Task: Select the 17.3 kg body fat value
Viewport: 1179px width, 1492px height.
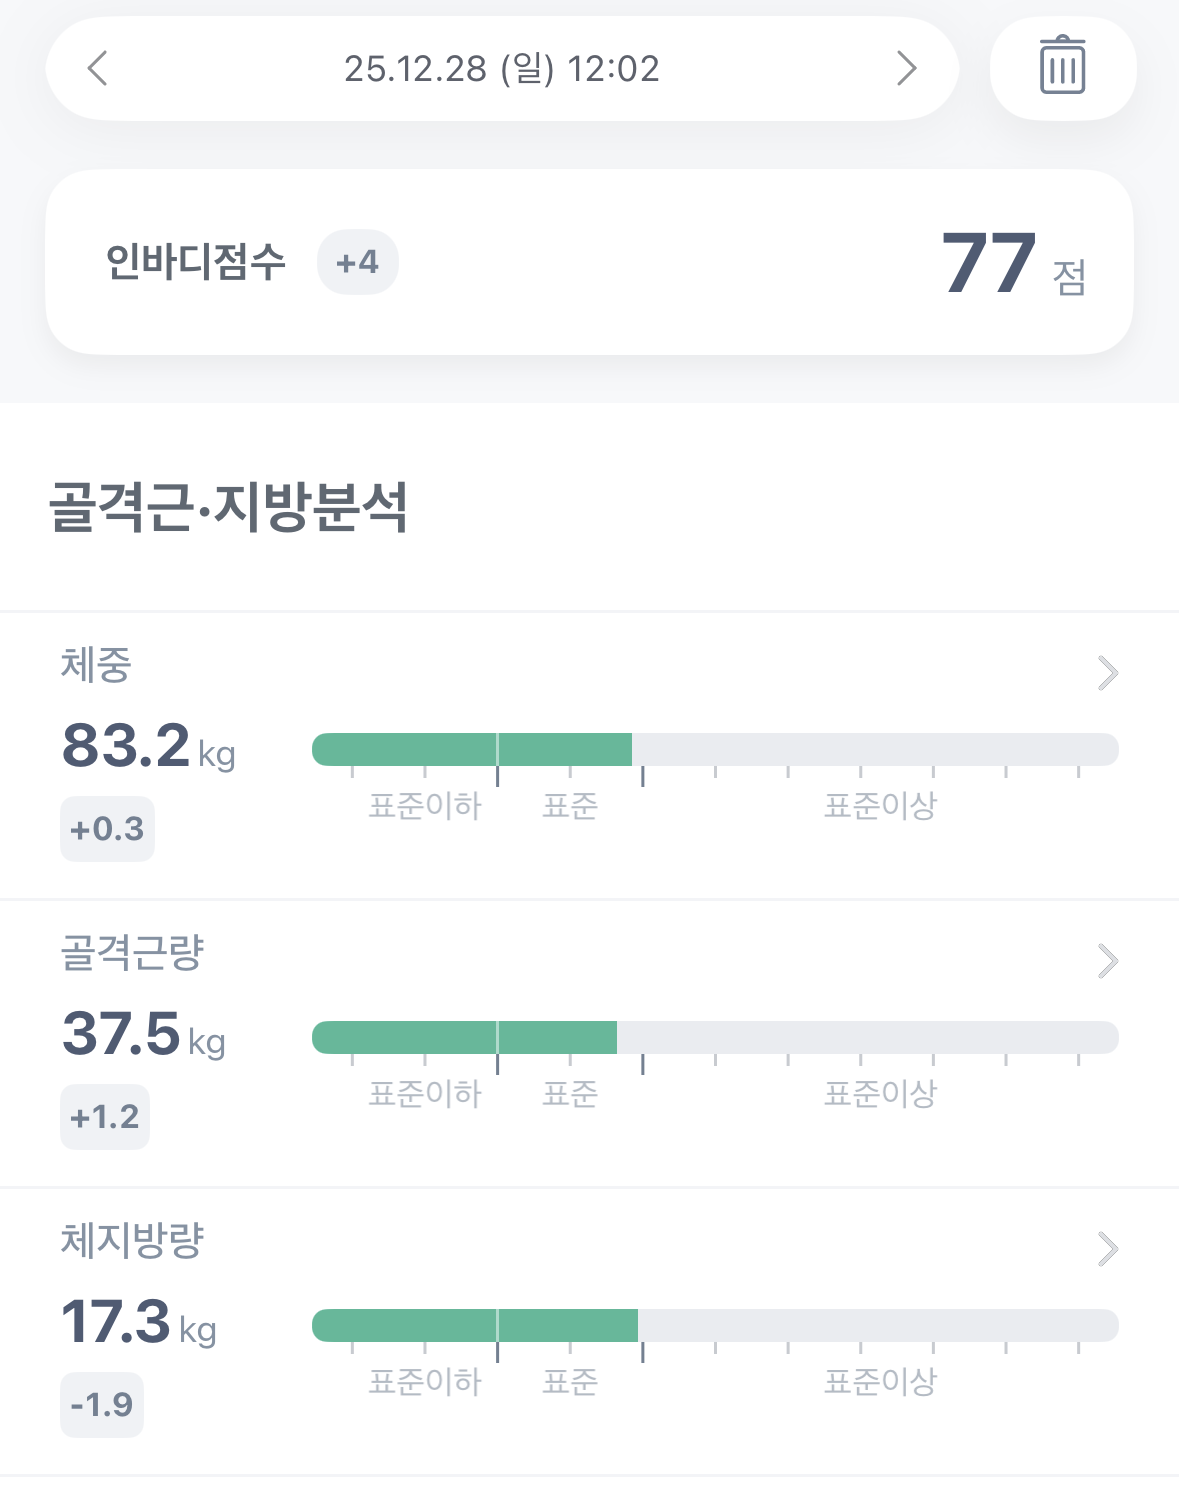Action: click(x=139, y=1322)
